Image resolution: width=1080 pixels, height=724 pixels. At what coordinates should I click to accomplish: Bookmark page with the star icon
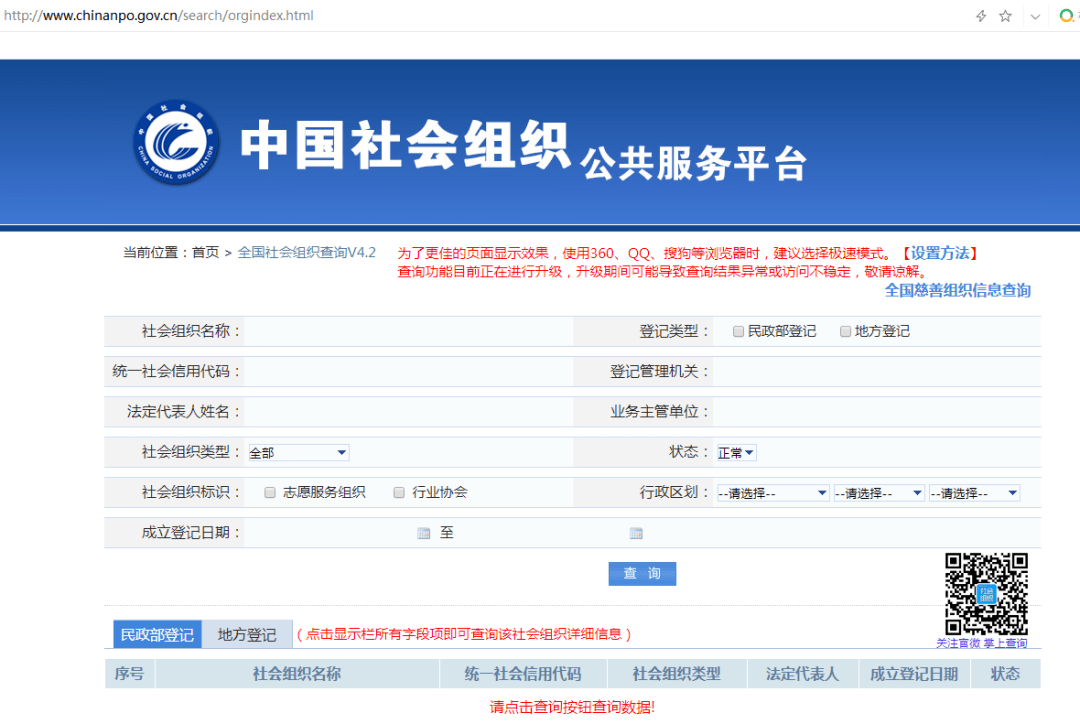(x=1006, y=16)
